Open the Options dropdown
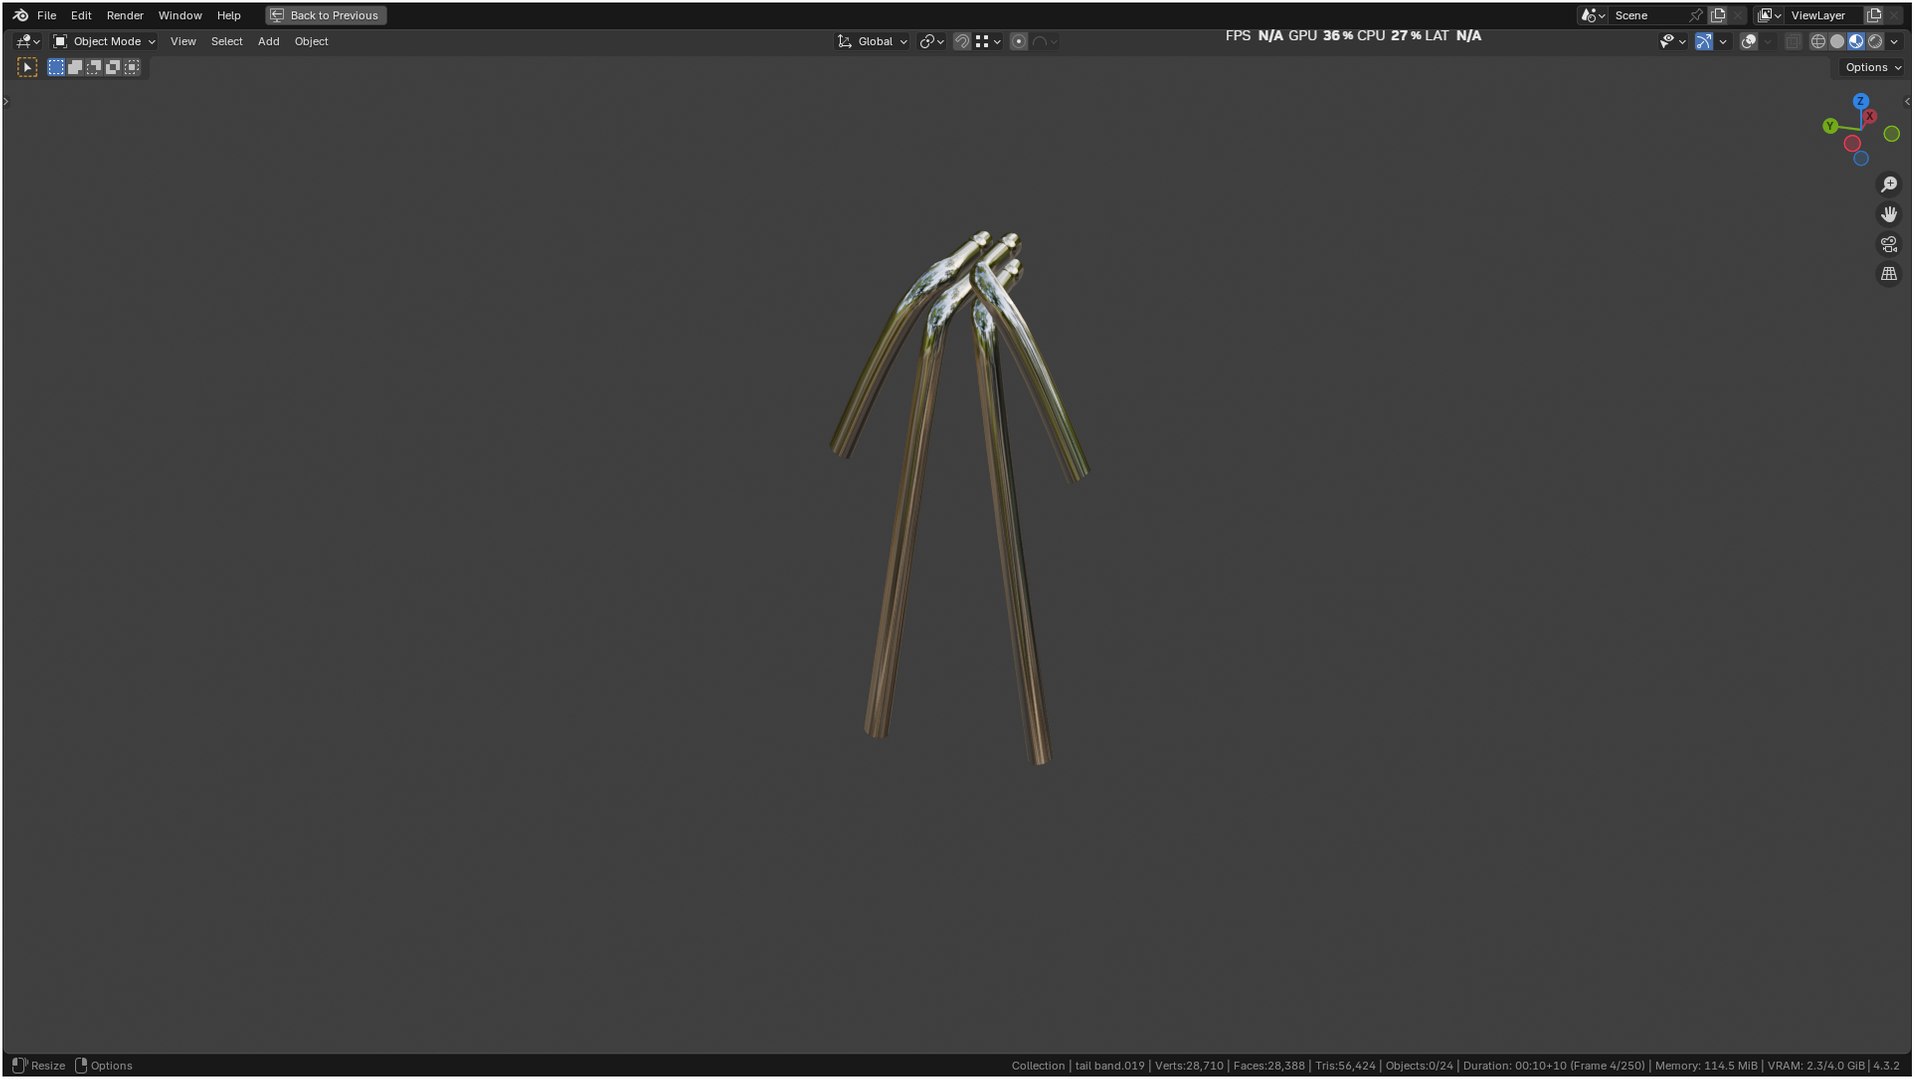 coord(1873,67)
